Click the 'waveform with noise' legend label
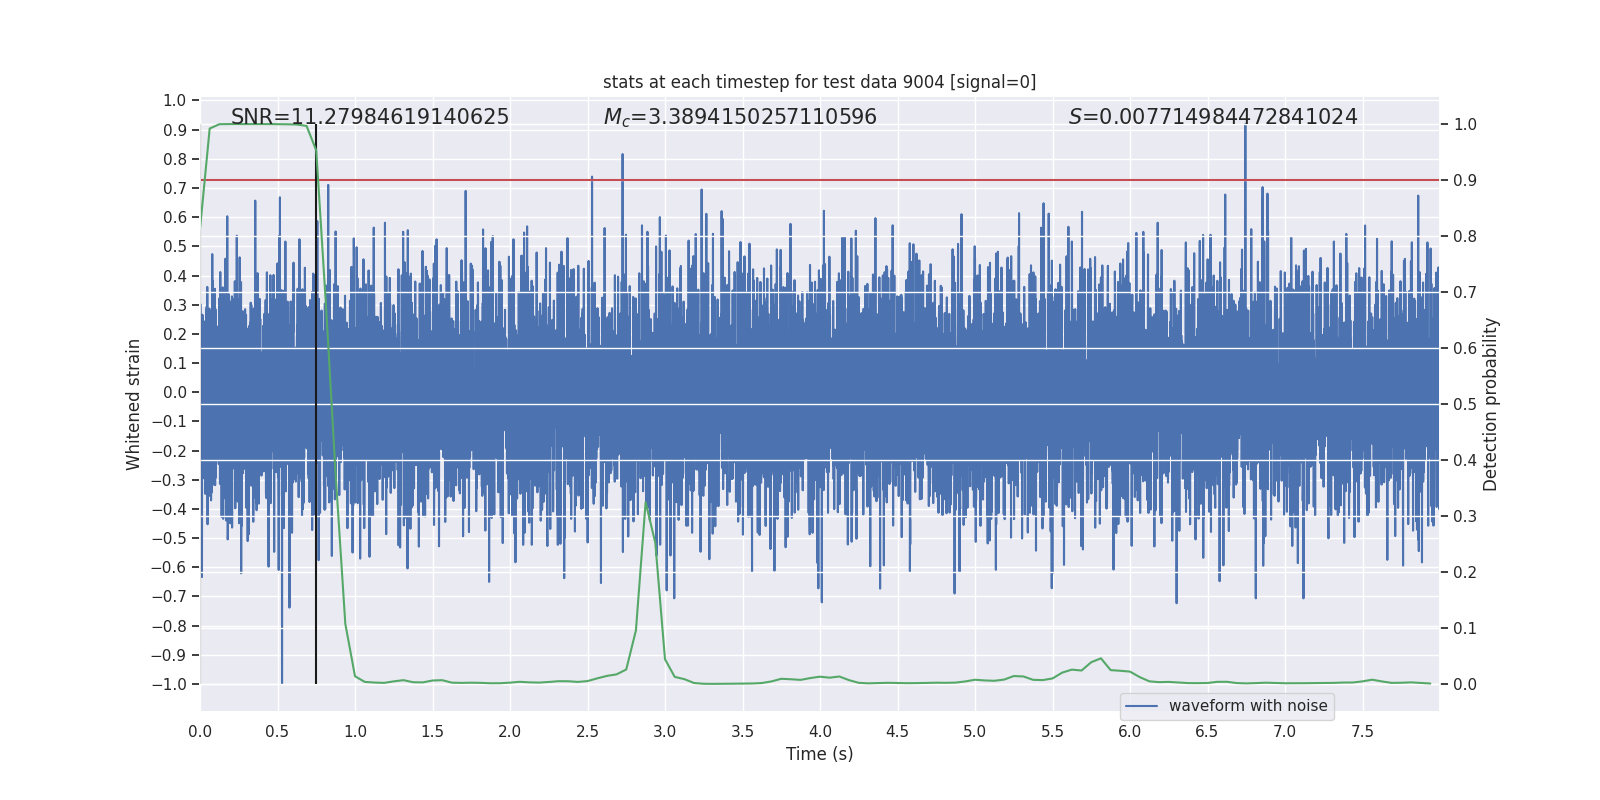The image size is (1600, 800). [x=1248, y=706]
